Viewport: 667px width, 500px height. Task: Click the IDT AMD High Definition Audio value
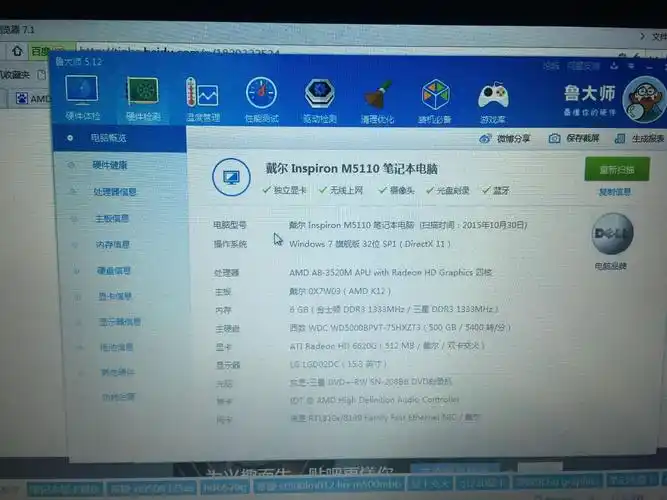[374, 400]
